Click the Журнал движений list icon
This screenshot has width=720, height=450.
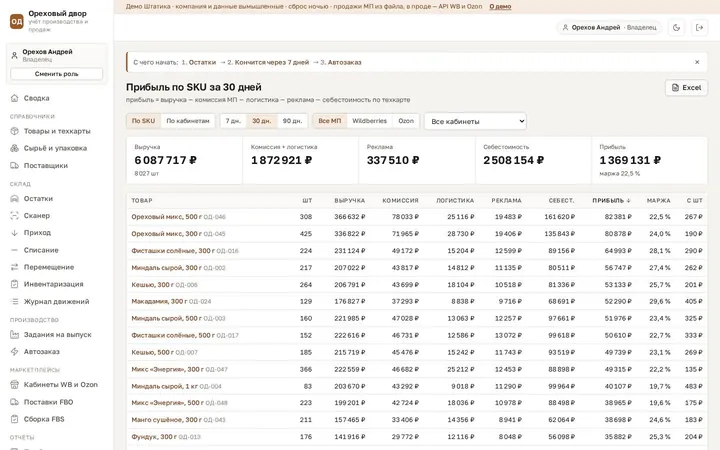pyautogui.click(x=14, y=301)
